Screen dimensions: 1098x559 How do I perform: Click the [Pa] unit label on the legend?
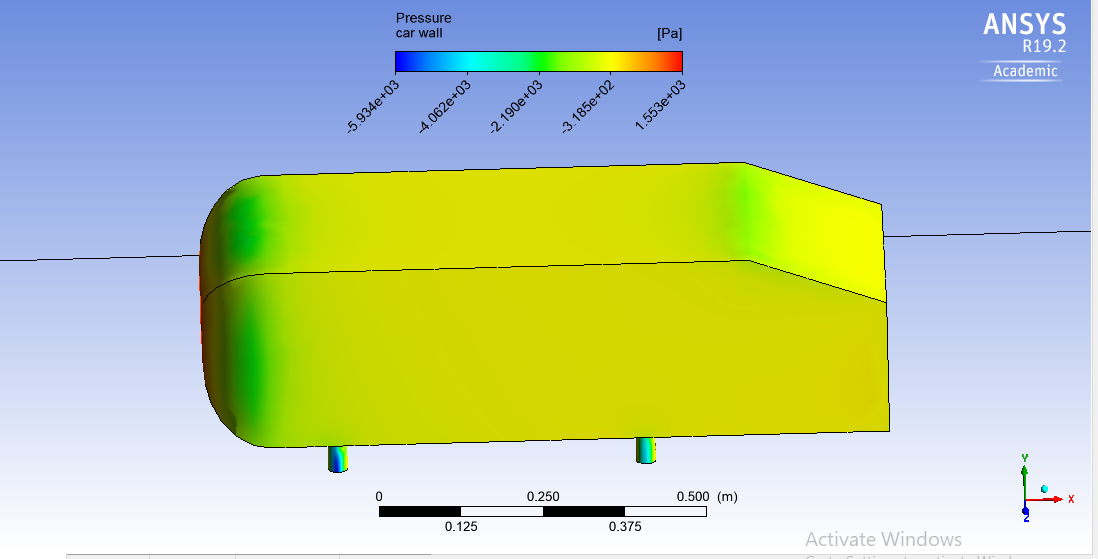click(x=669, y=33)
